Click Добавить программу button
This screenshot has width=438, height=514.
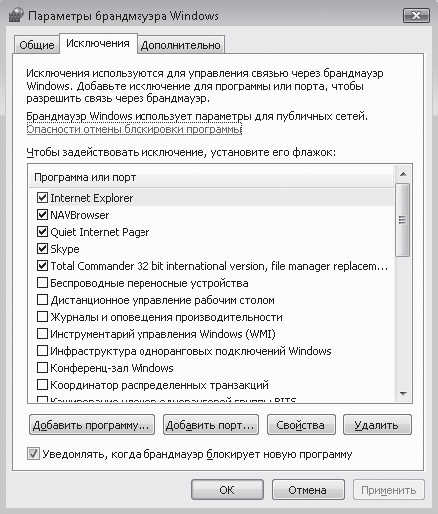click(92, 425)
